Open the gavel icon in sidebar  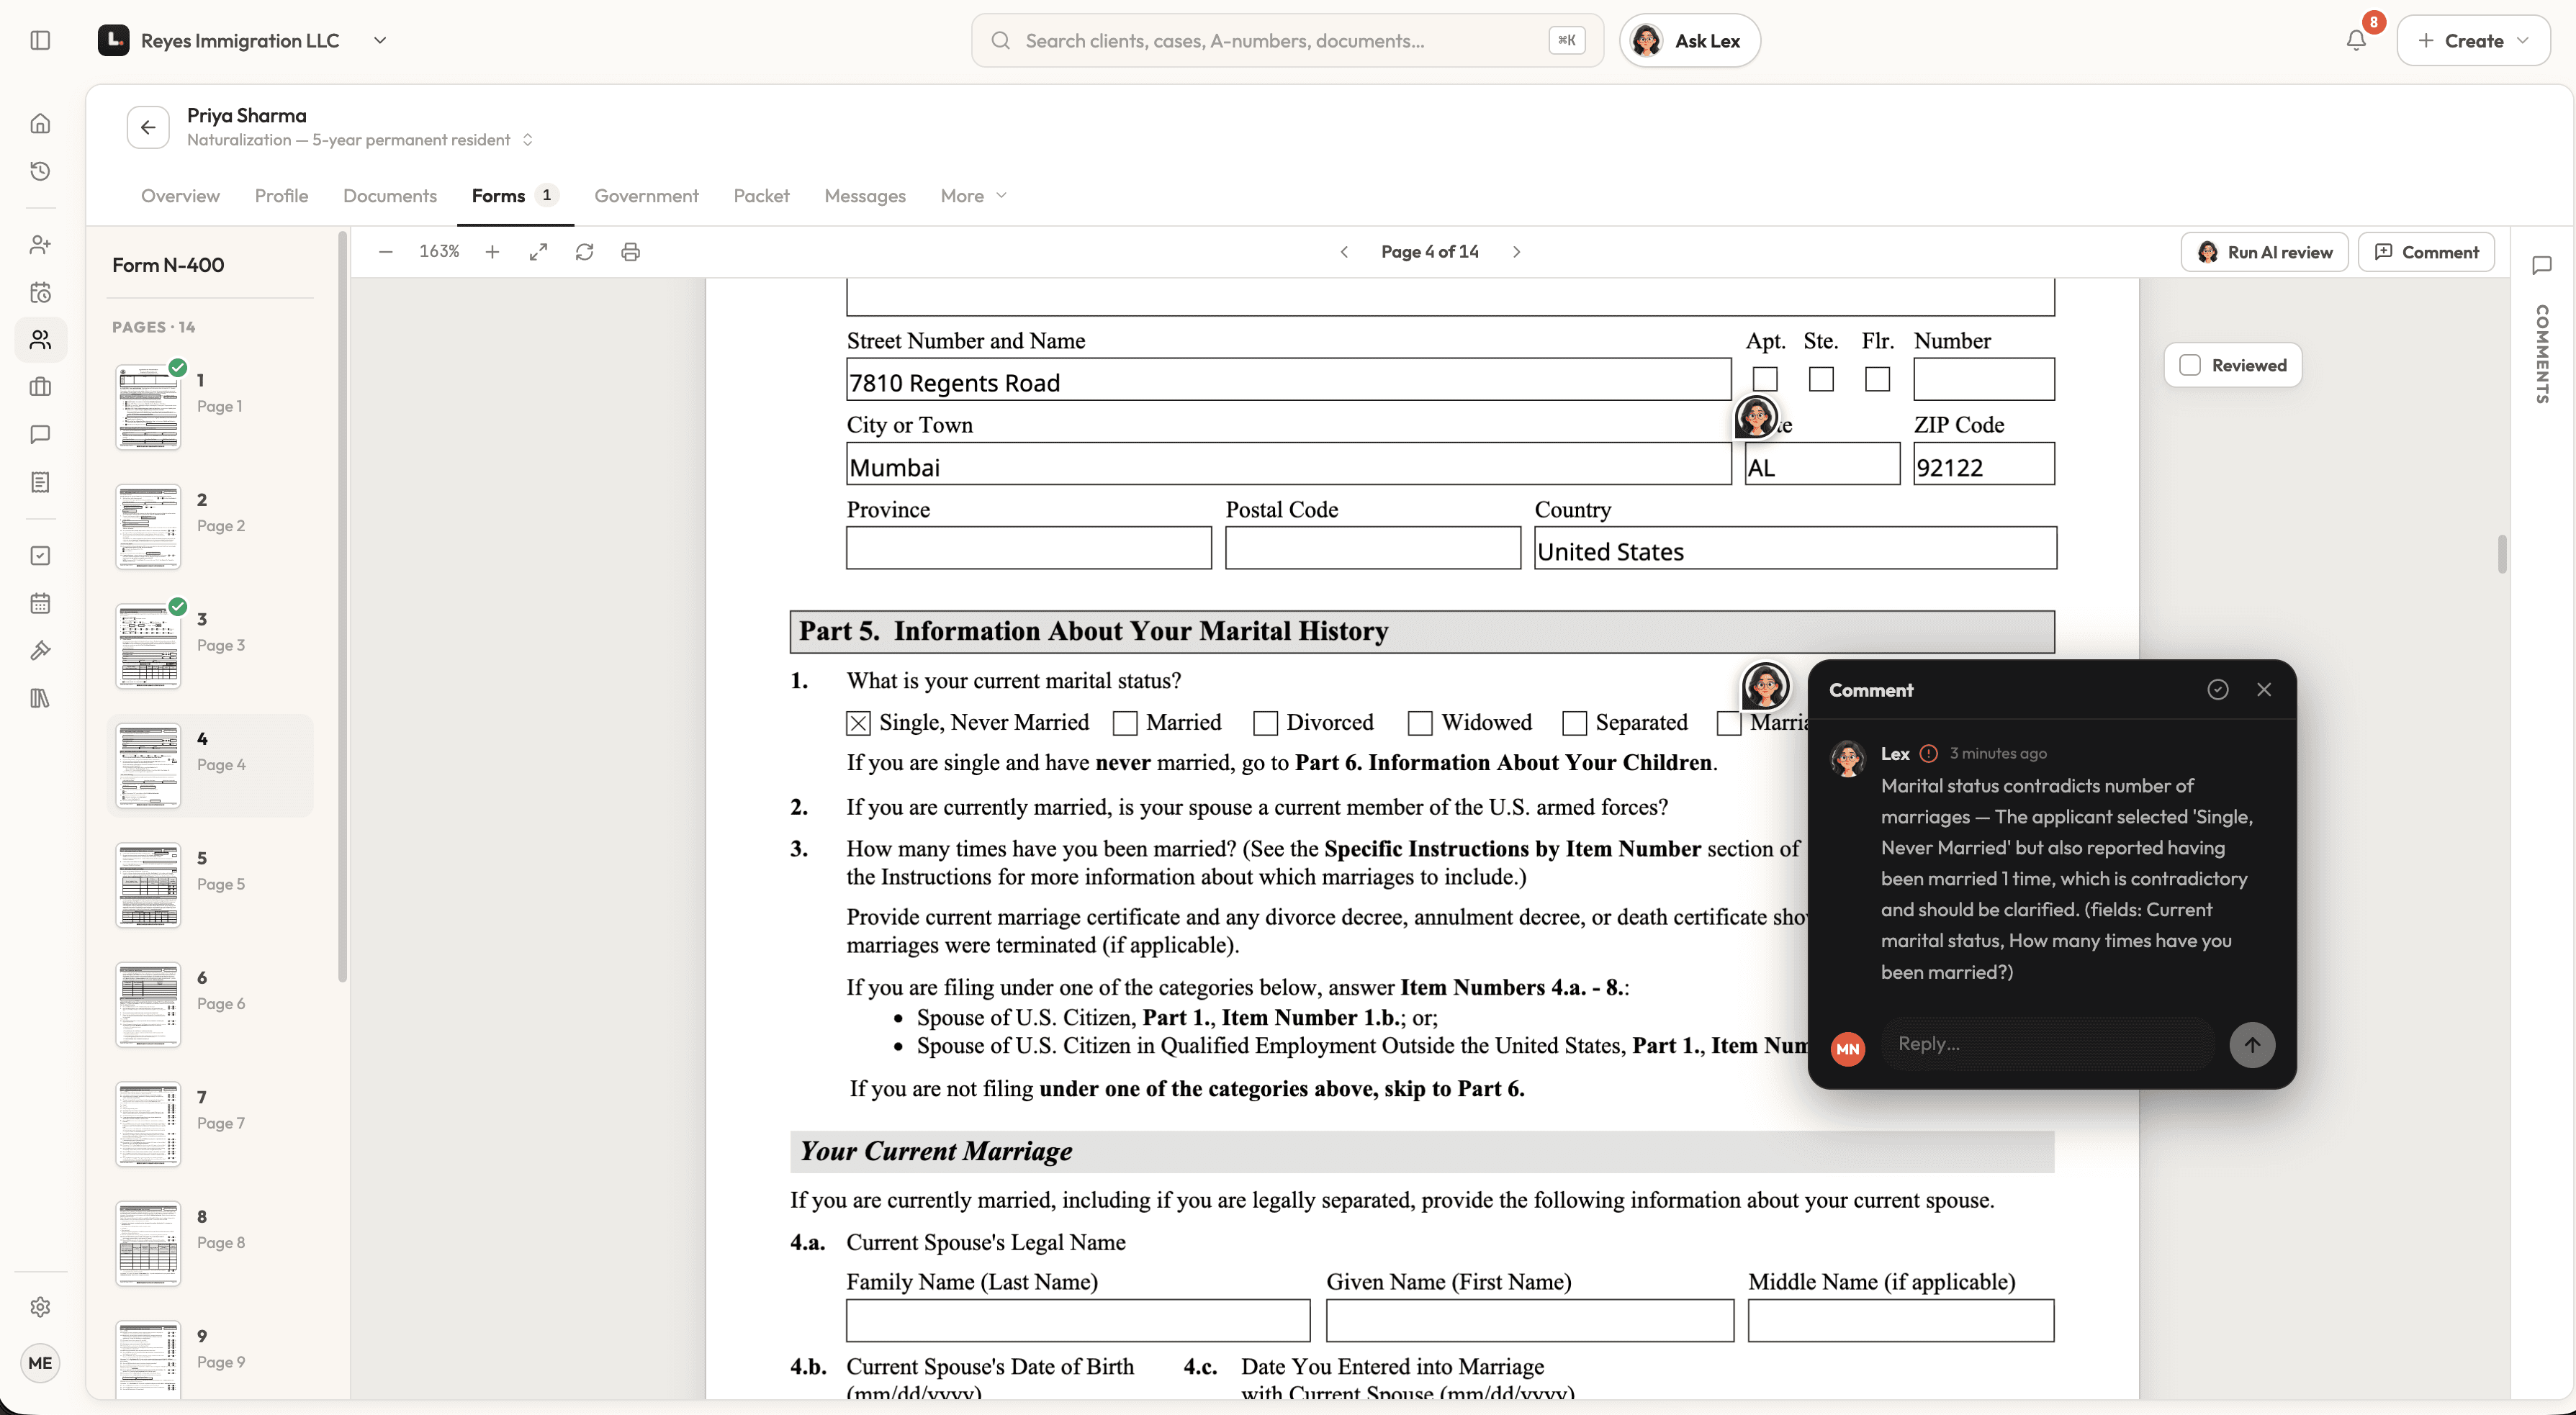40,651
